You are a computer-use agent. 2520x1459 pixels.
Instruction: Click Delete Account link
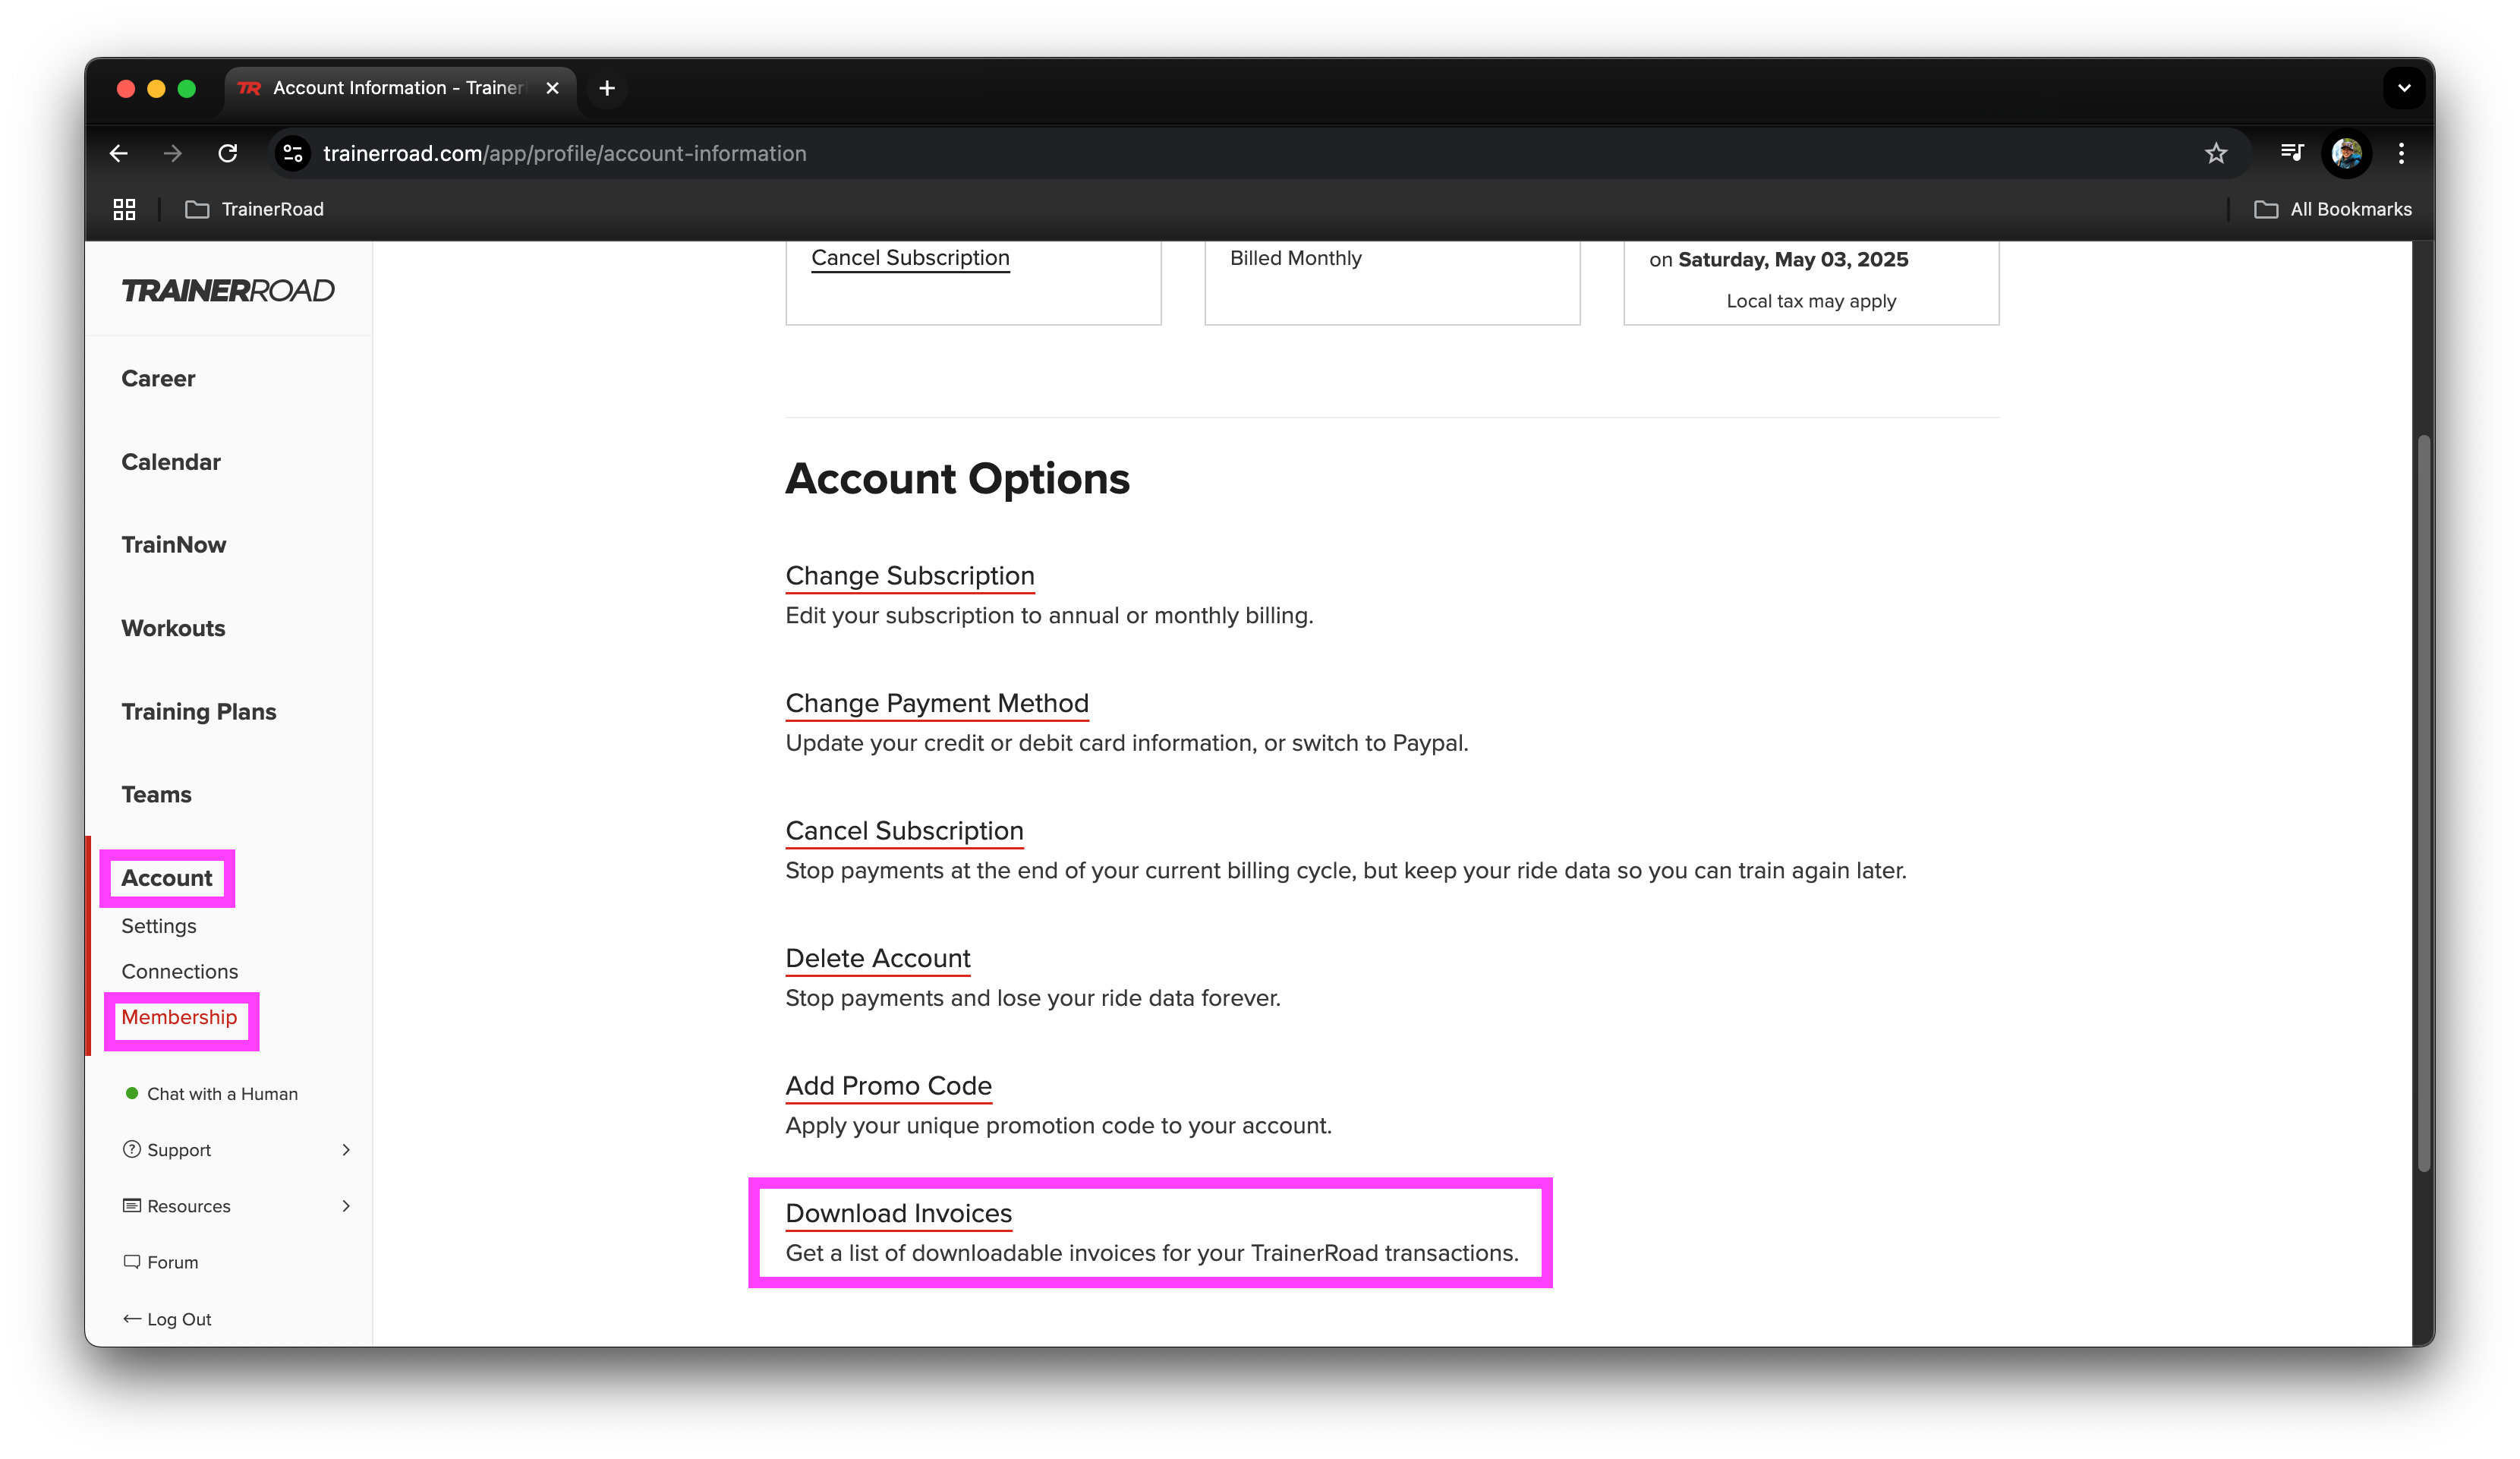click(878, 958)
